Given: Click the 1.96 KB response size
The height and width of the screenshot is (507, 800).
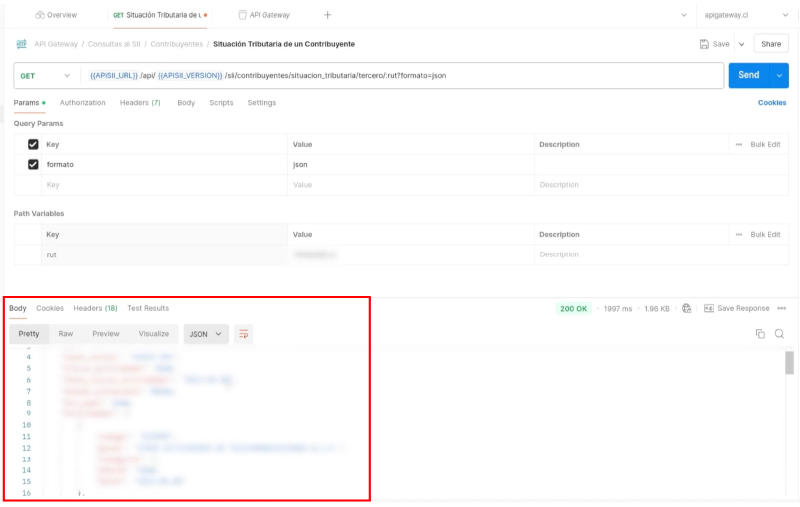Looking at the screenshot, I should [657, 310].
